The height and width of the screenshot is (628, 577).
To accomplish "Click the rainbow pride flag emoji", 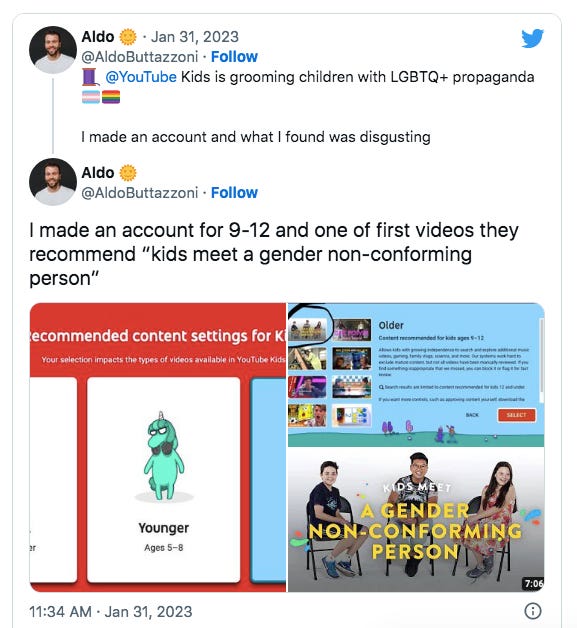I will [x=111, y=97].
